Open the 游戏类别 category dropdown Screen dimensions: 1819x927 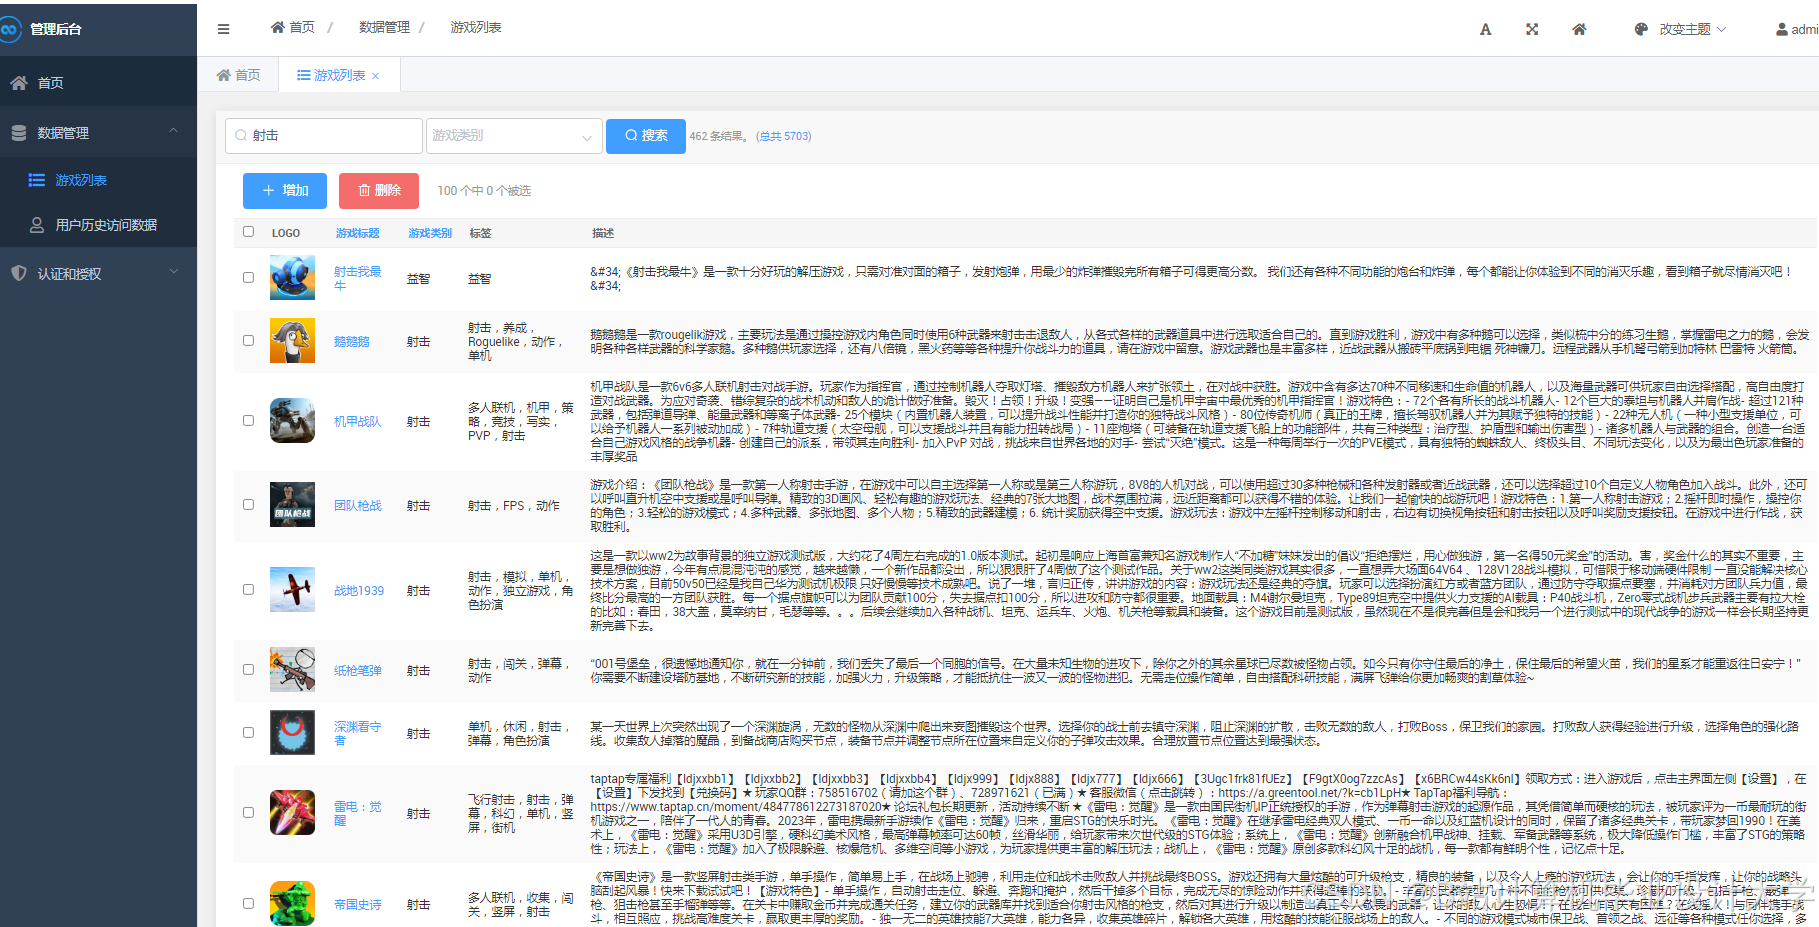[514, 135]
